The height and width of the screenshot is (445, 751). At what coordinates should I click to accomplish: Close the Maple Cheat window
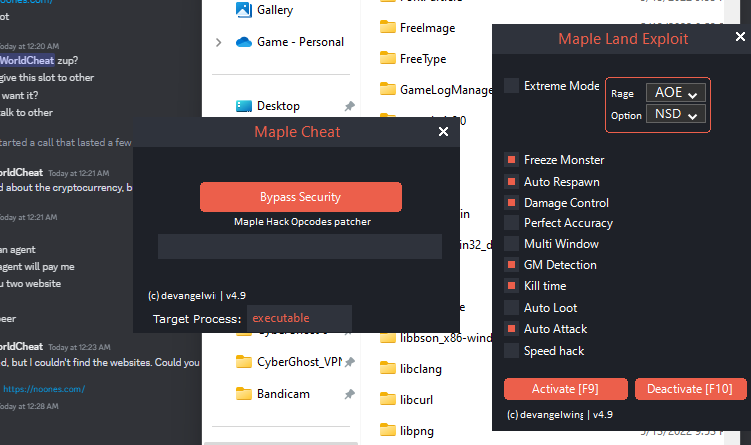click(x=443, y=131)
